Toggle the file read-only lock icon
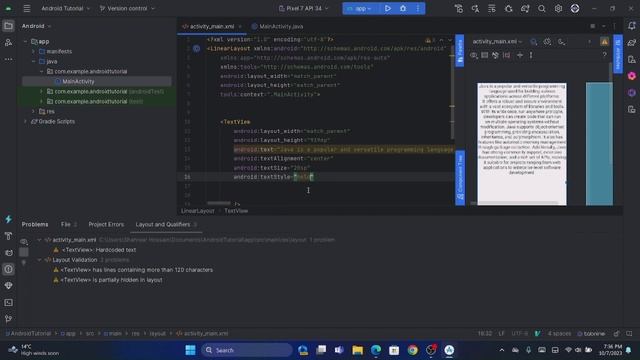Image resolution: width=640 pixels, height=360 pixels. pyautogui.click(x=616, y=333)
